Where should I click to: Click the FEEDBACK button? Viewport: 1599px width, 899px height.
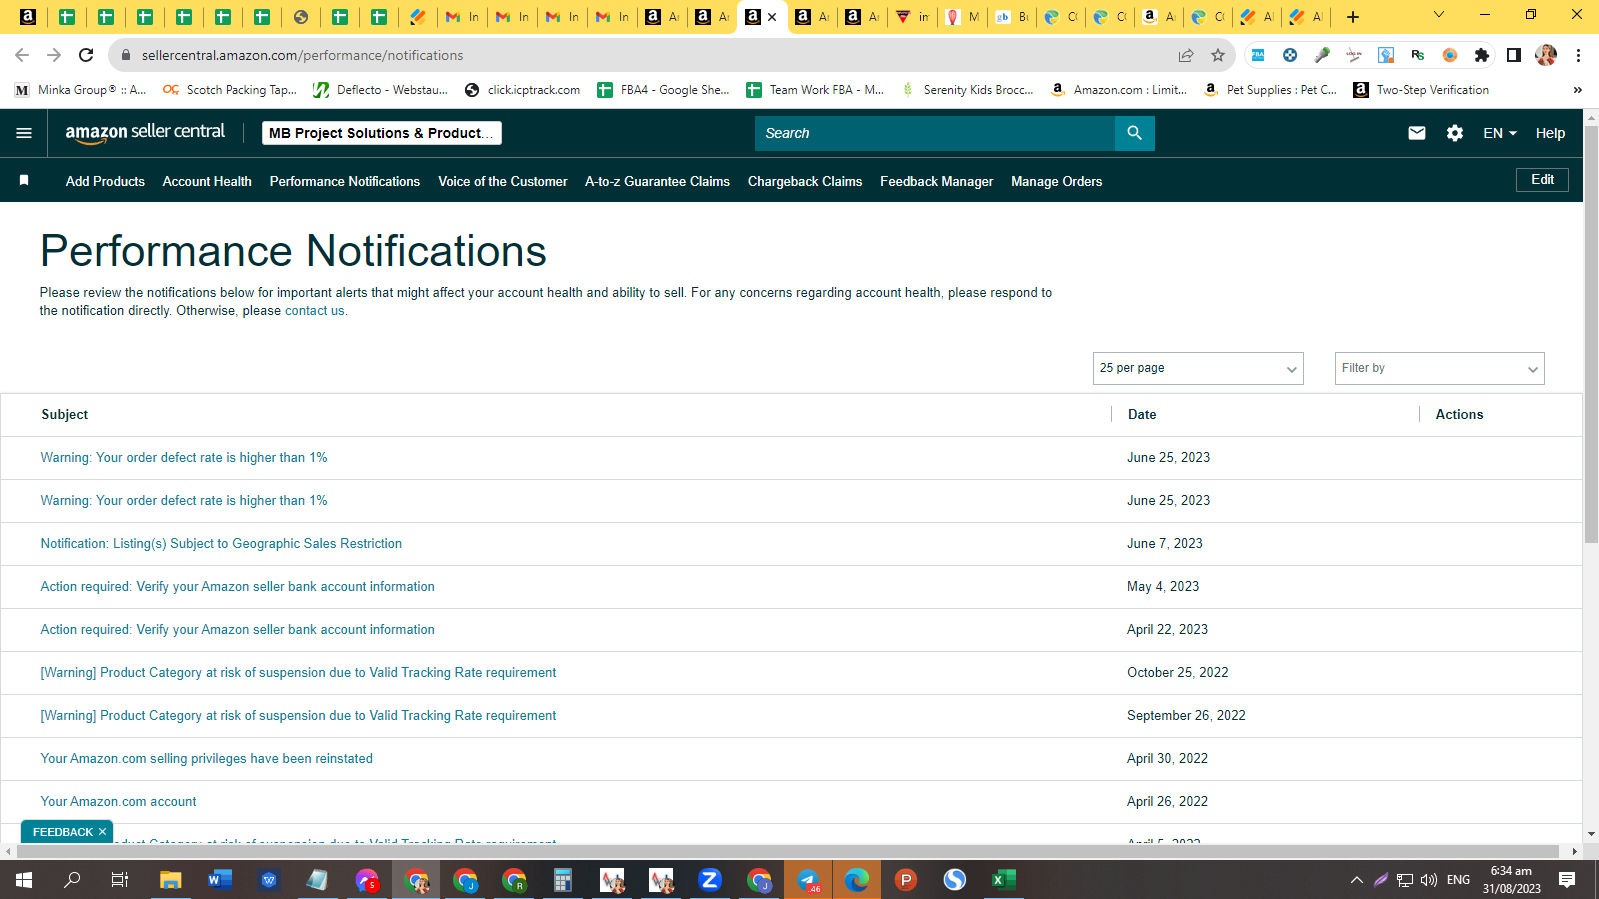[62, 832]
